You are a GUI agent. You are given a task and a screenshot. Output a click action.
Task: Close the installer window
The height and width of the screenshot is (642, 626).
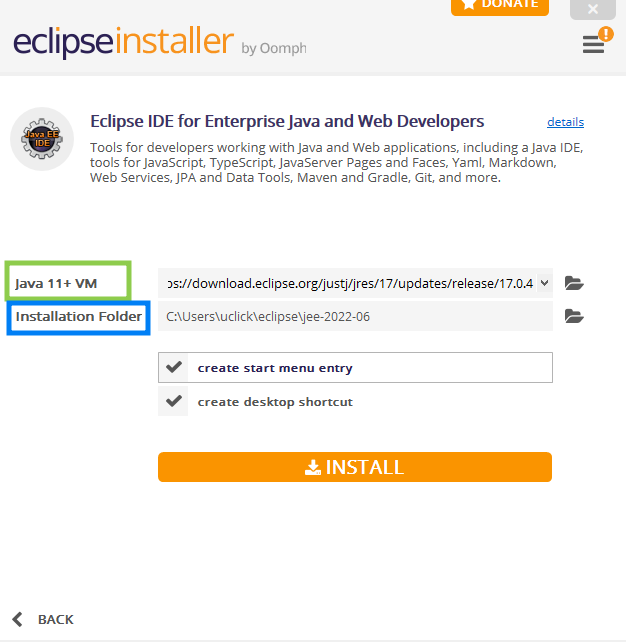[x=592, y=8]
